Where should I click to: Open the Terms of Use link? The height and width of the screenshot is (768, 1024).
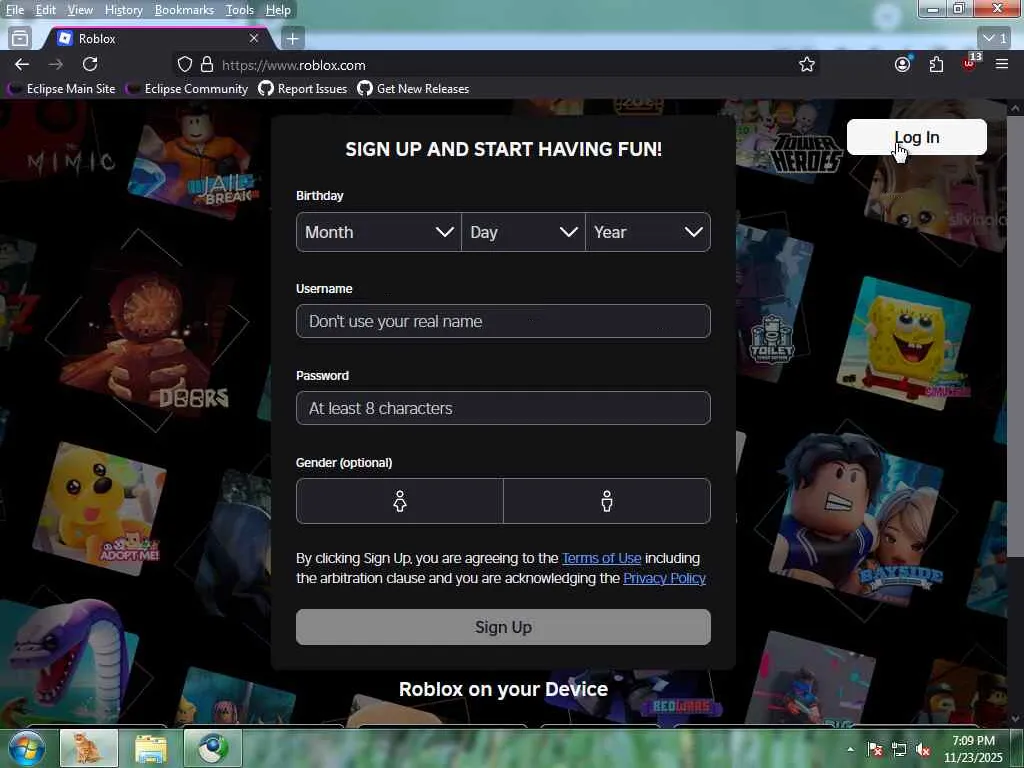point(601,558)
